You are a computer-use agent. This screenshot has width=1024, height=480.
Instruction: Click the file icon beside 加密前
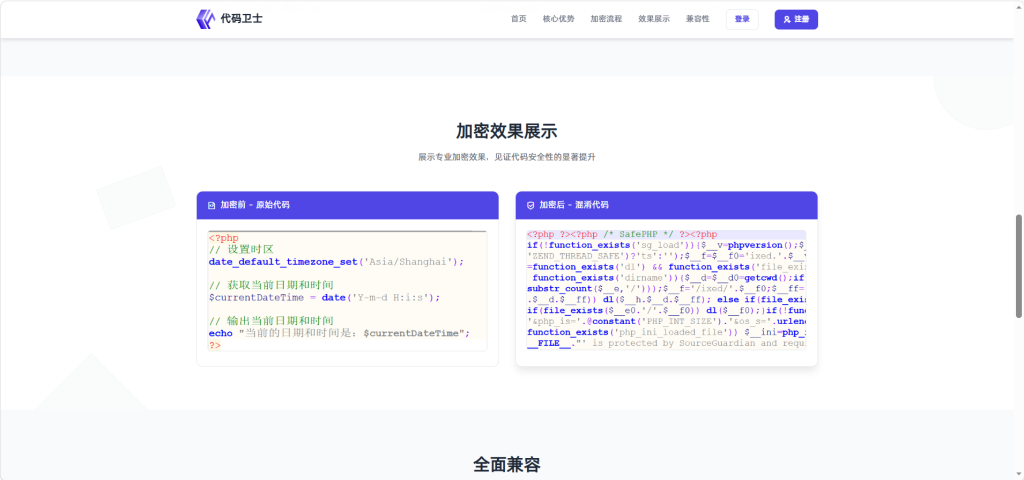click(212, 205)
